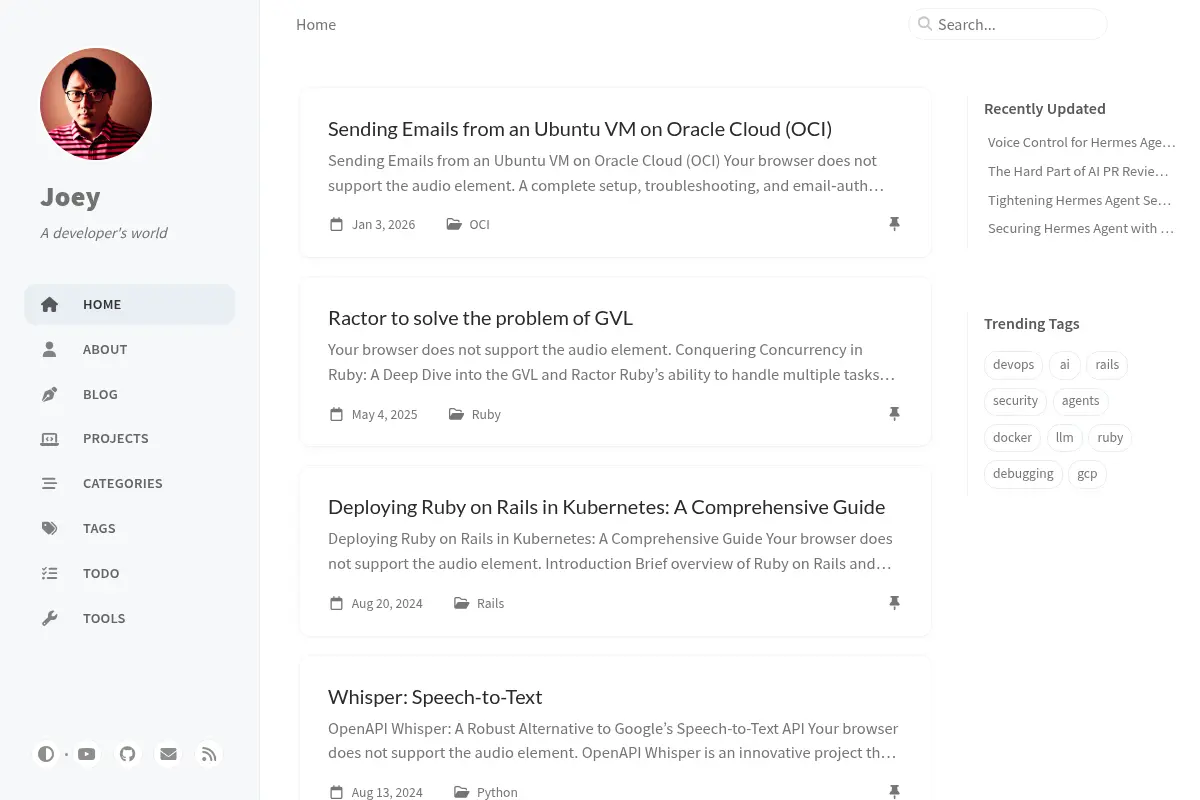Open 'Voice Control for Hermes' recent post
The height and width of the screenshot is (800, 1200).
pyautogui.click(x=1081, y=142)
